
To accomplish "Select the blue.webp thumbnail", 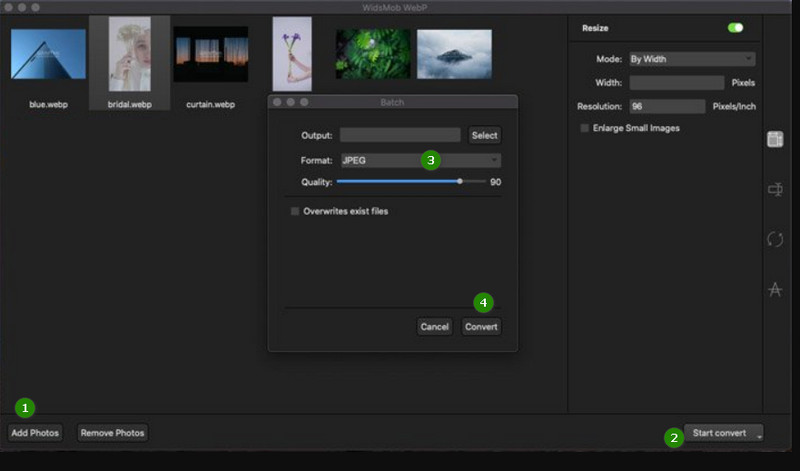I will tap(48, 54).
